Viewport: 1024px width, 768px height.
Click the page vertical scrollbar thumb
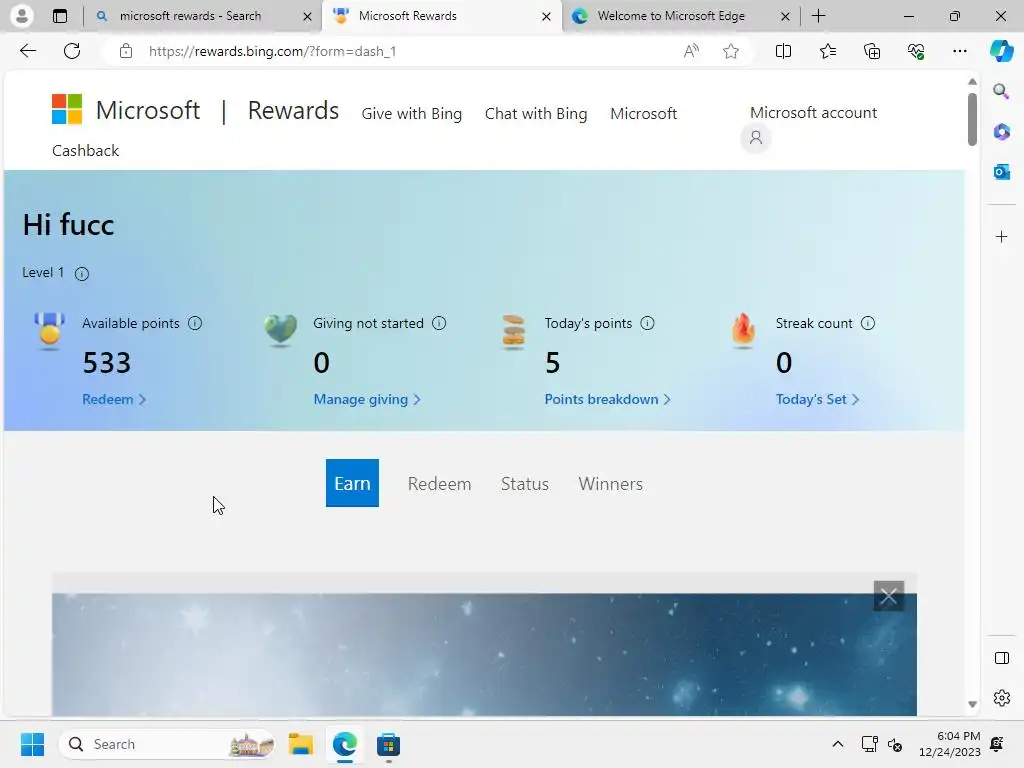[972, 120]
